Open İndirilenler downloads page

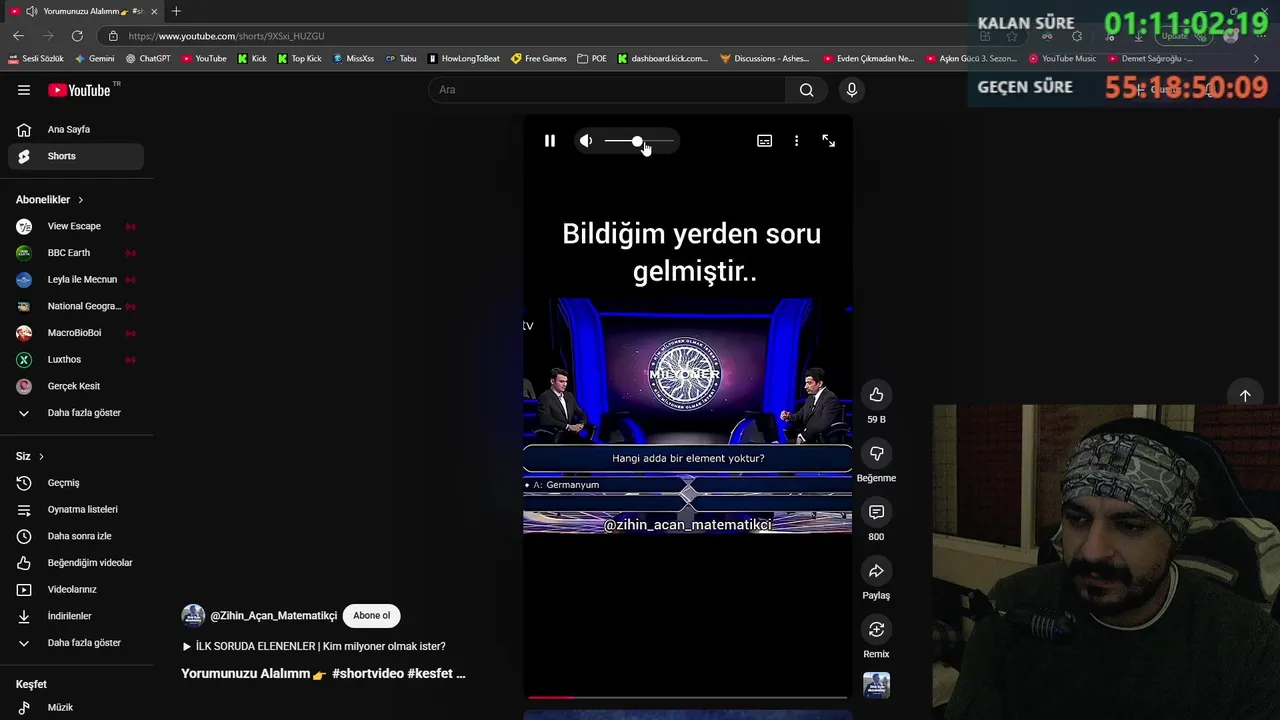coord(76,616)
